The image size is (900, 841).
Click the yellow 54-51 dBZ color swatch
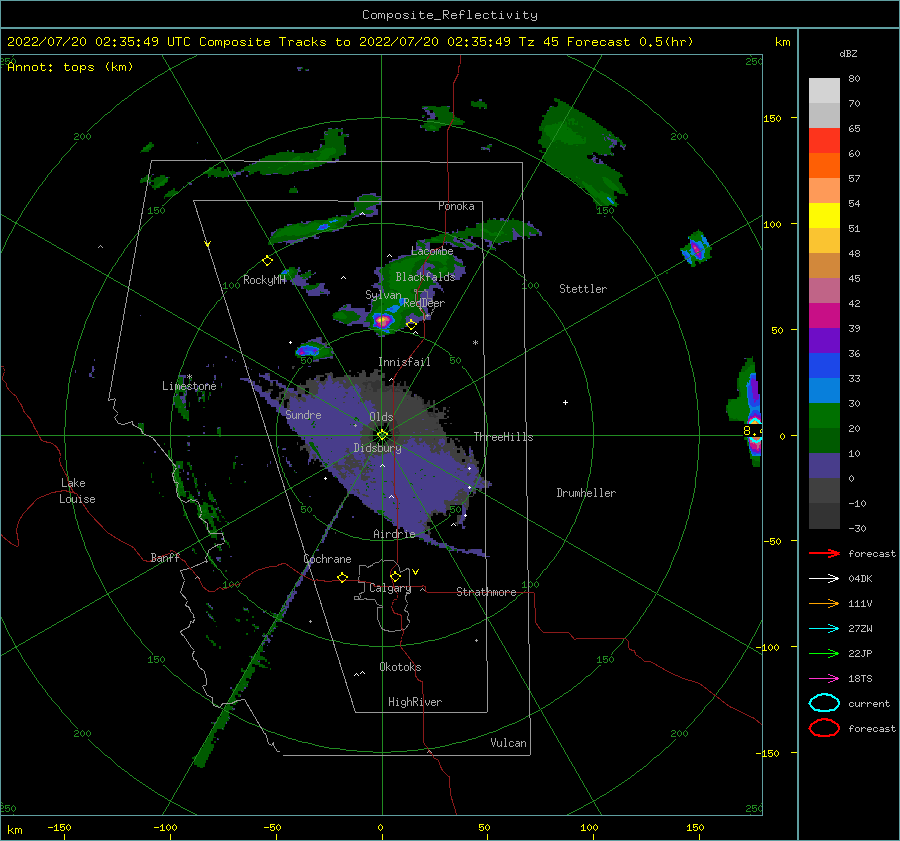point(824,215)
